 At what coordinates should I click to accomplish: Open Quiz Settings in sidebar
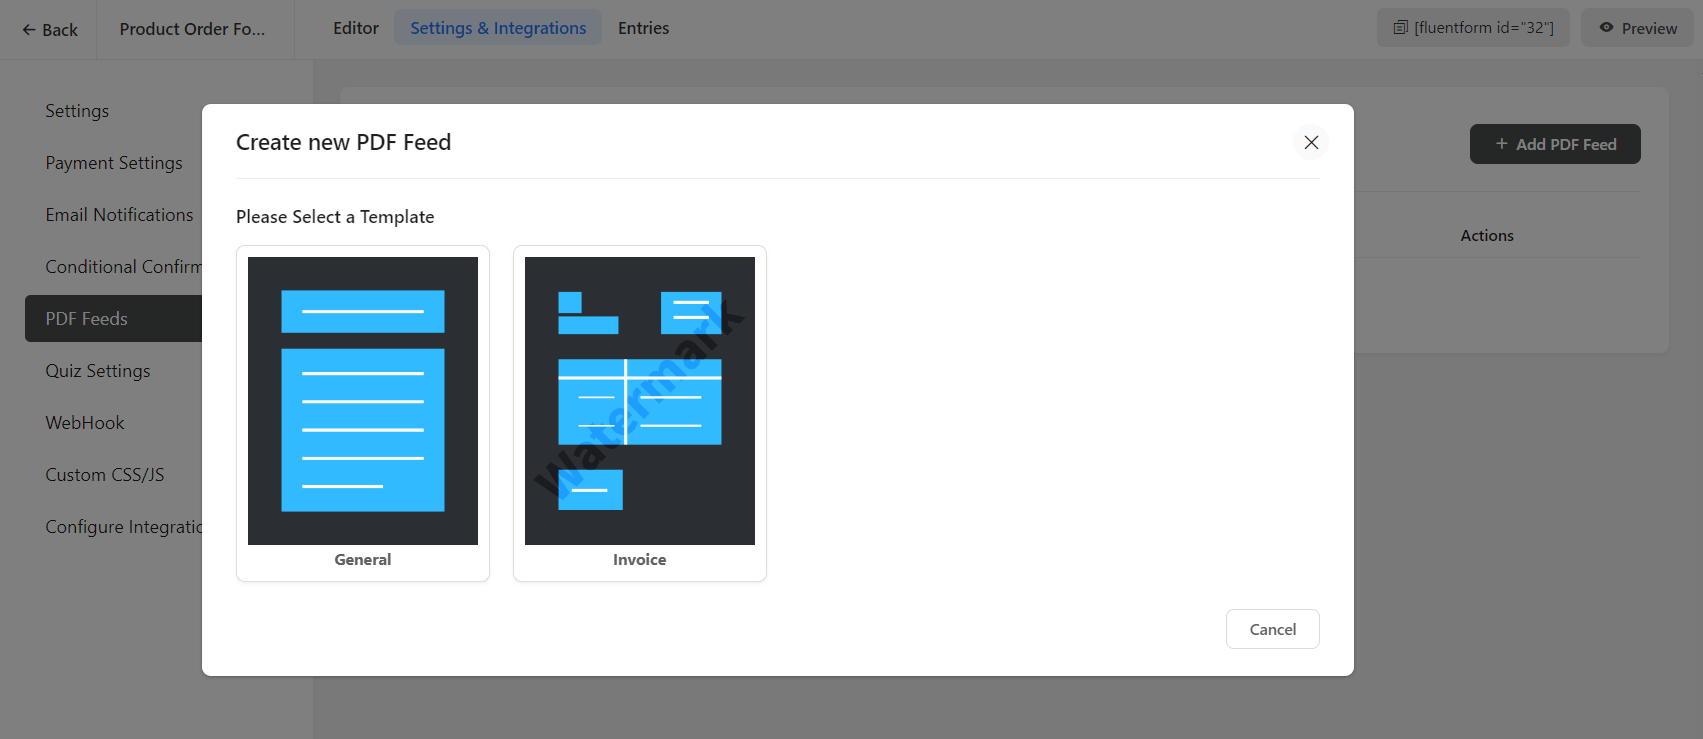[98, 371]
